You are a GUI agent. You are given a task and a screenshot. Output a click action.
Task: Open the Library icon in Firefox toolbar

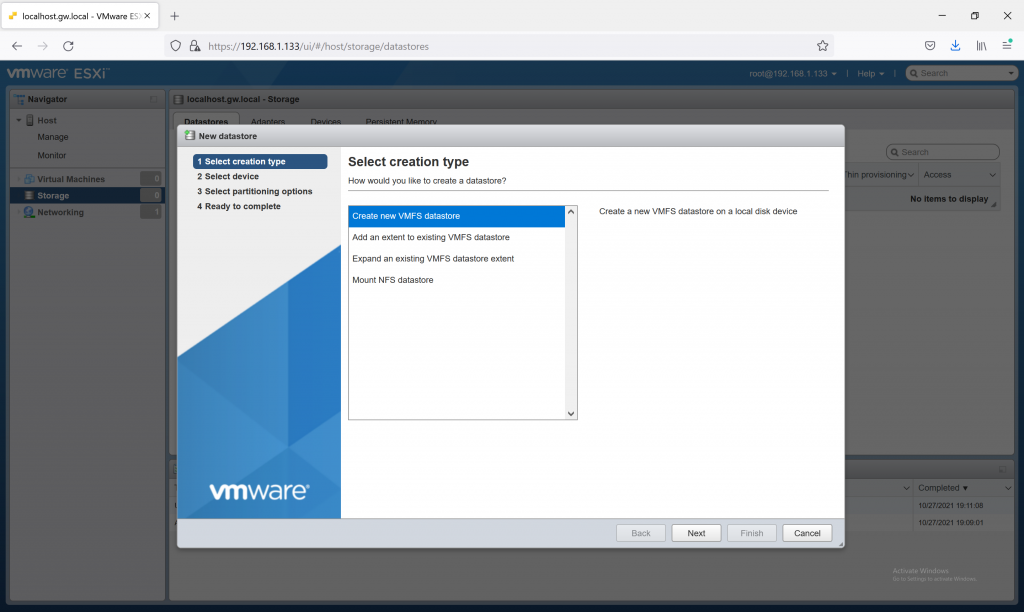tap(981, 46)
